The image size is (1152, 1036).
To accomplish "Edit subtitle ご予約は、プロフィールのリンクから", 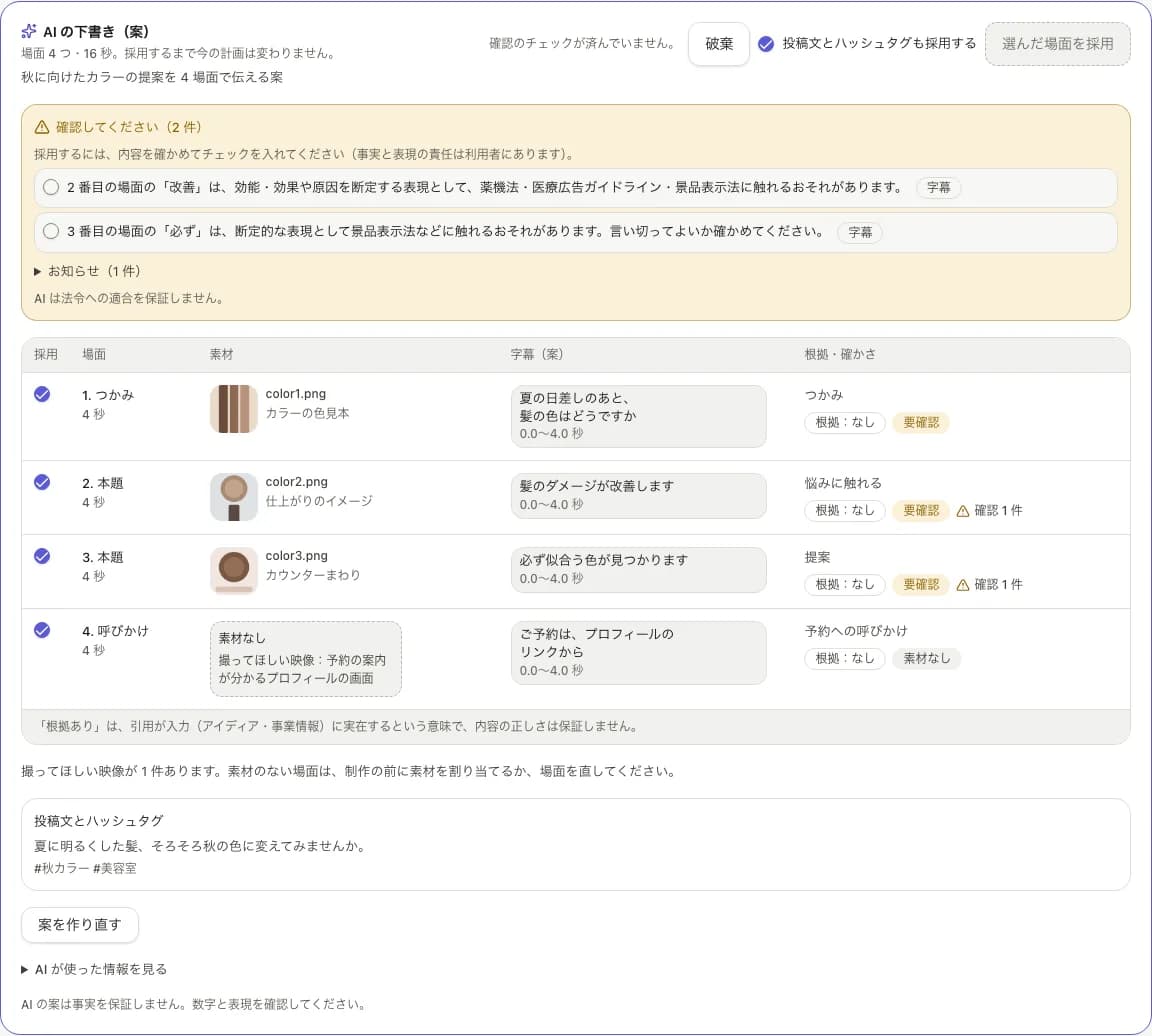I will point(638,652).
